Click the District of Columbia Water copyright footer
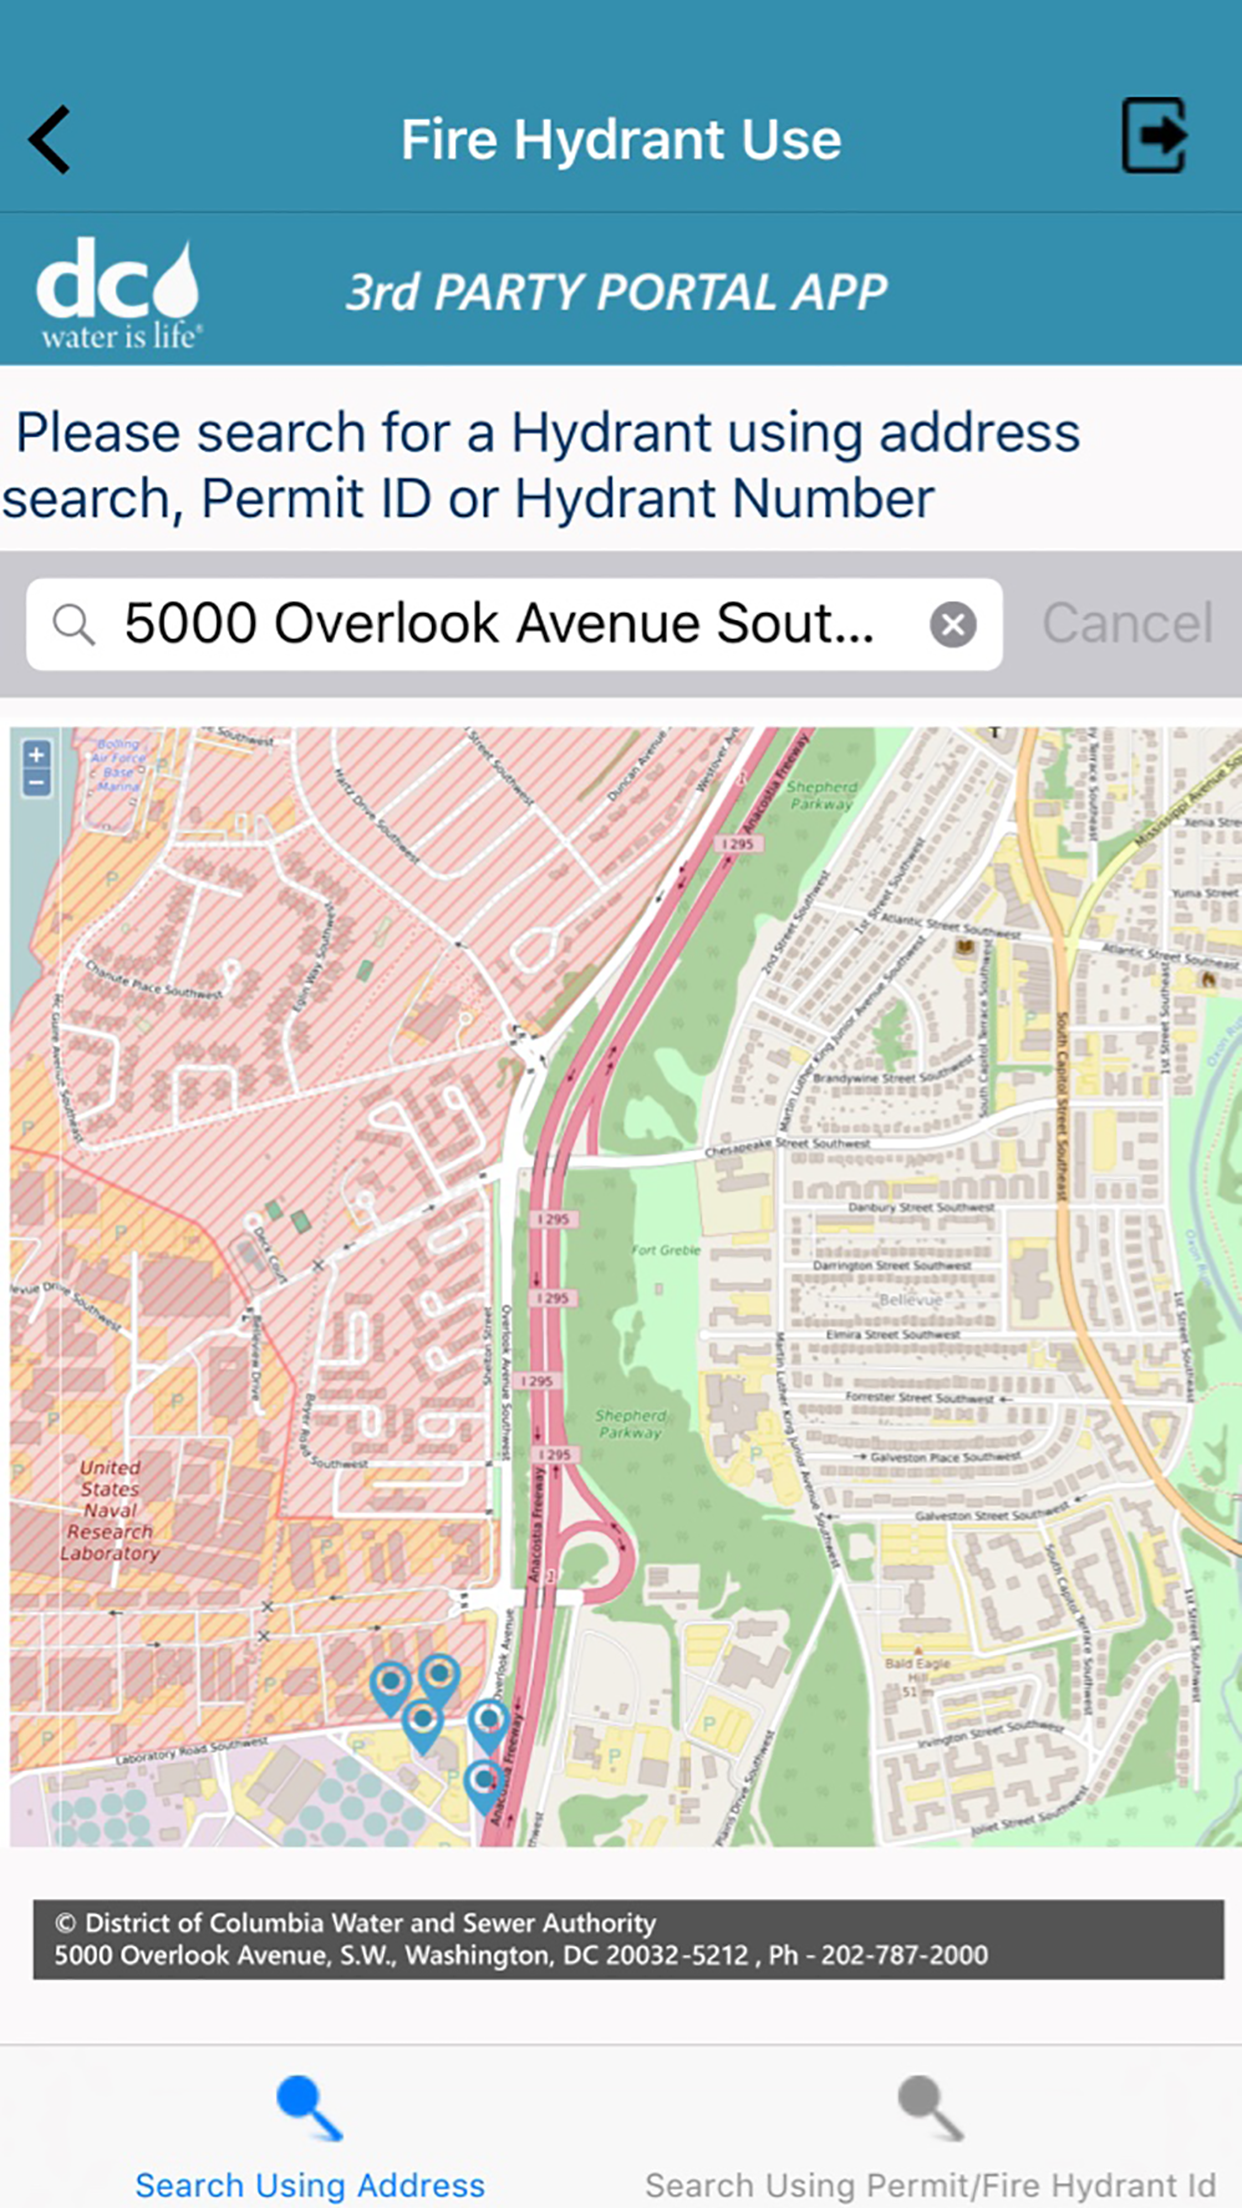Viewport: 1242px width, 2208px height. (628, 1939)
